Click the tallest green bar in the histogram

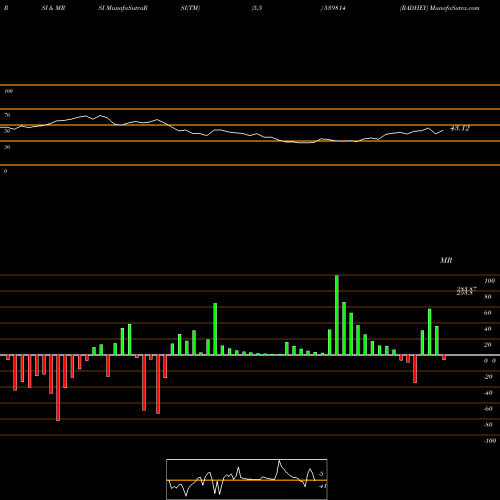tap(337, 315)
